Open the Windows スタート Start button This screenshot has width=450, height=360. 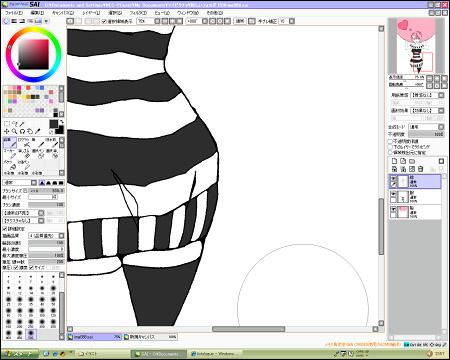pos(19,353)
